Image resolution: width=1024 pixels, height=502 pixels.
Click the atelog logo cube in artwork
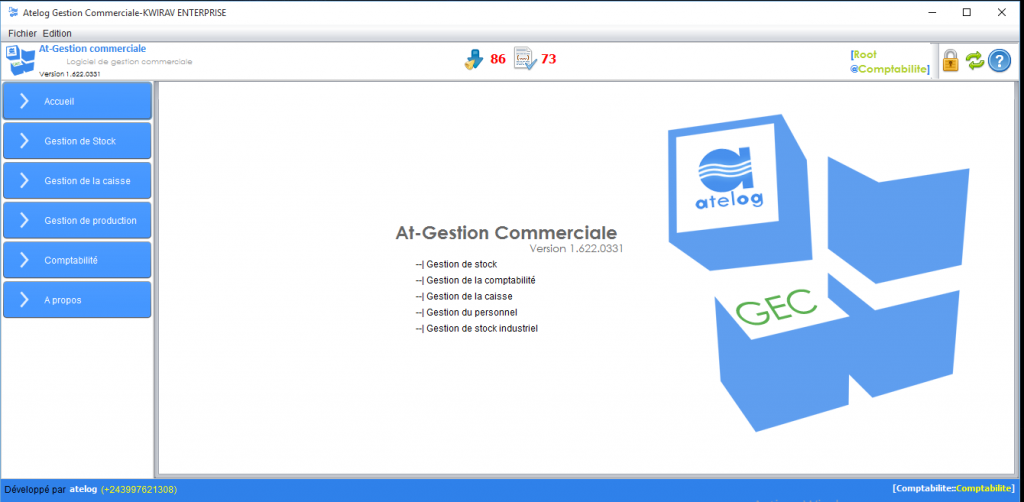740,193
